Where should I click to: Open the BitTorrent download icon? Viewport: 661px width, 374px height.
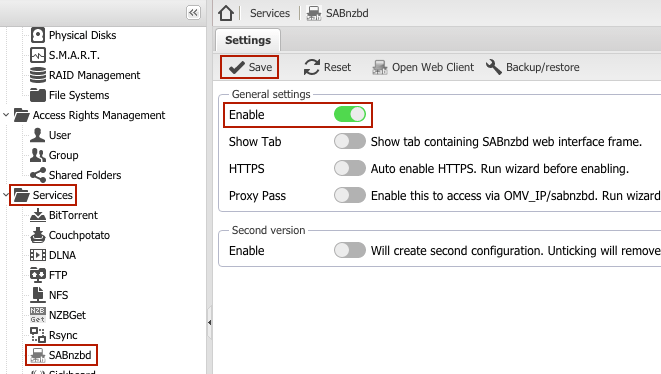(38, 215)
